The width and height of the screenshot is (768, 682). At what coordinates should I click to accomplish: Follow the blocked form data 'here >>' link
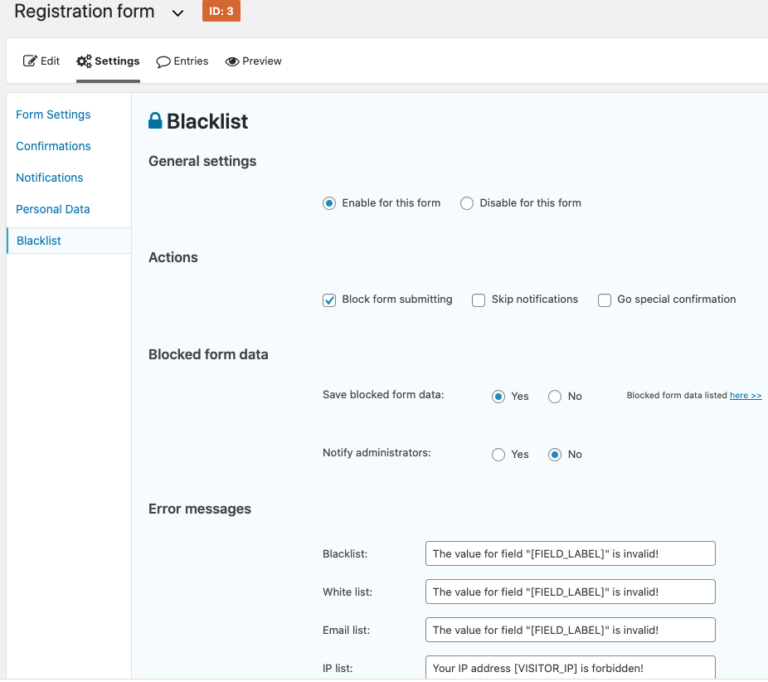(745, 395)
